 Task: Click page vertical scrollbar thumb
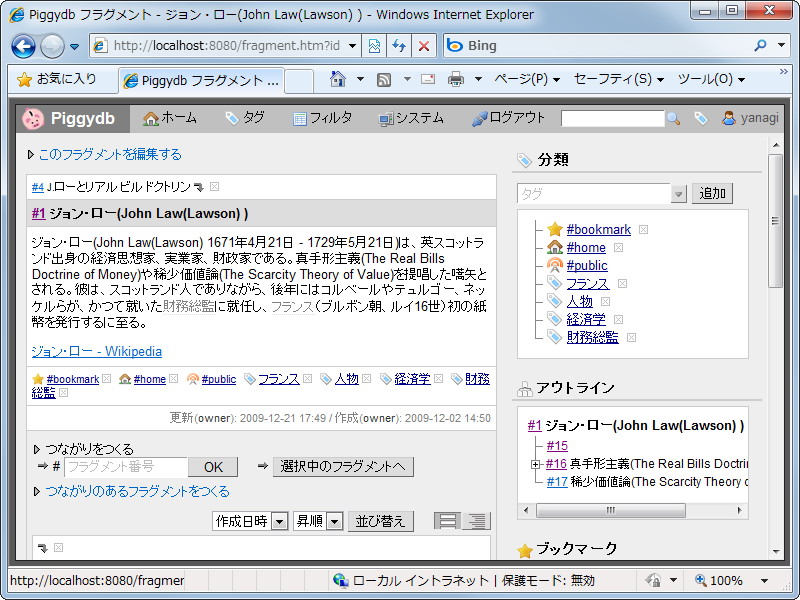pos(776,221)
